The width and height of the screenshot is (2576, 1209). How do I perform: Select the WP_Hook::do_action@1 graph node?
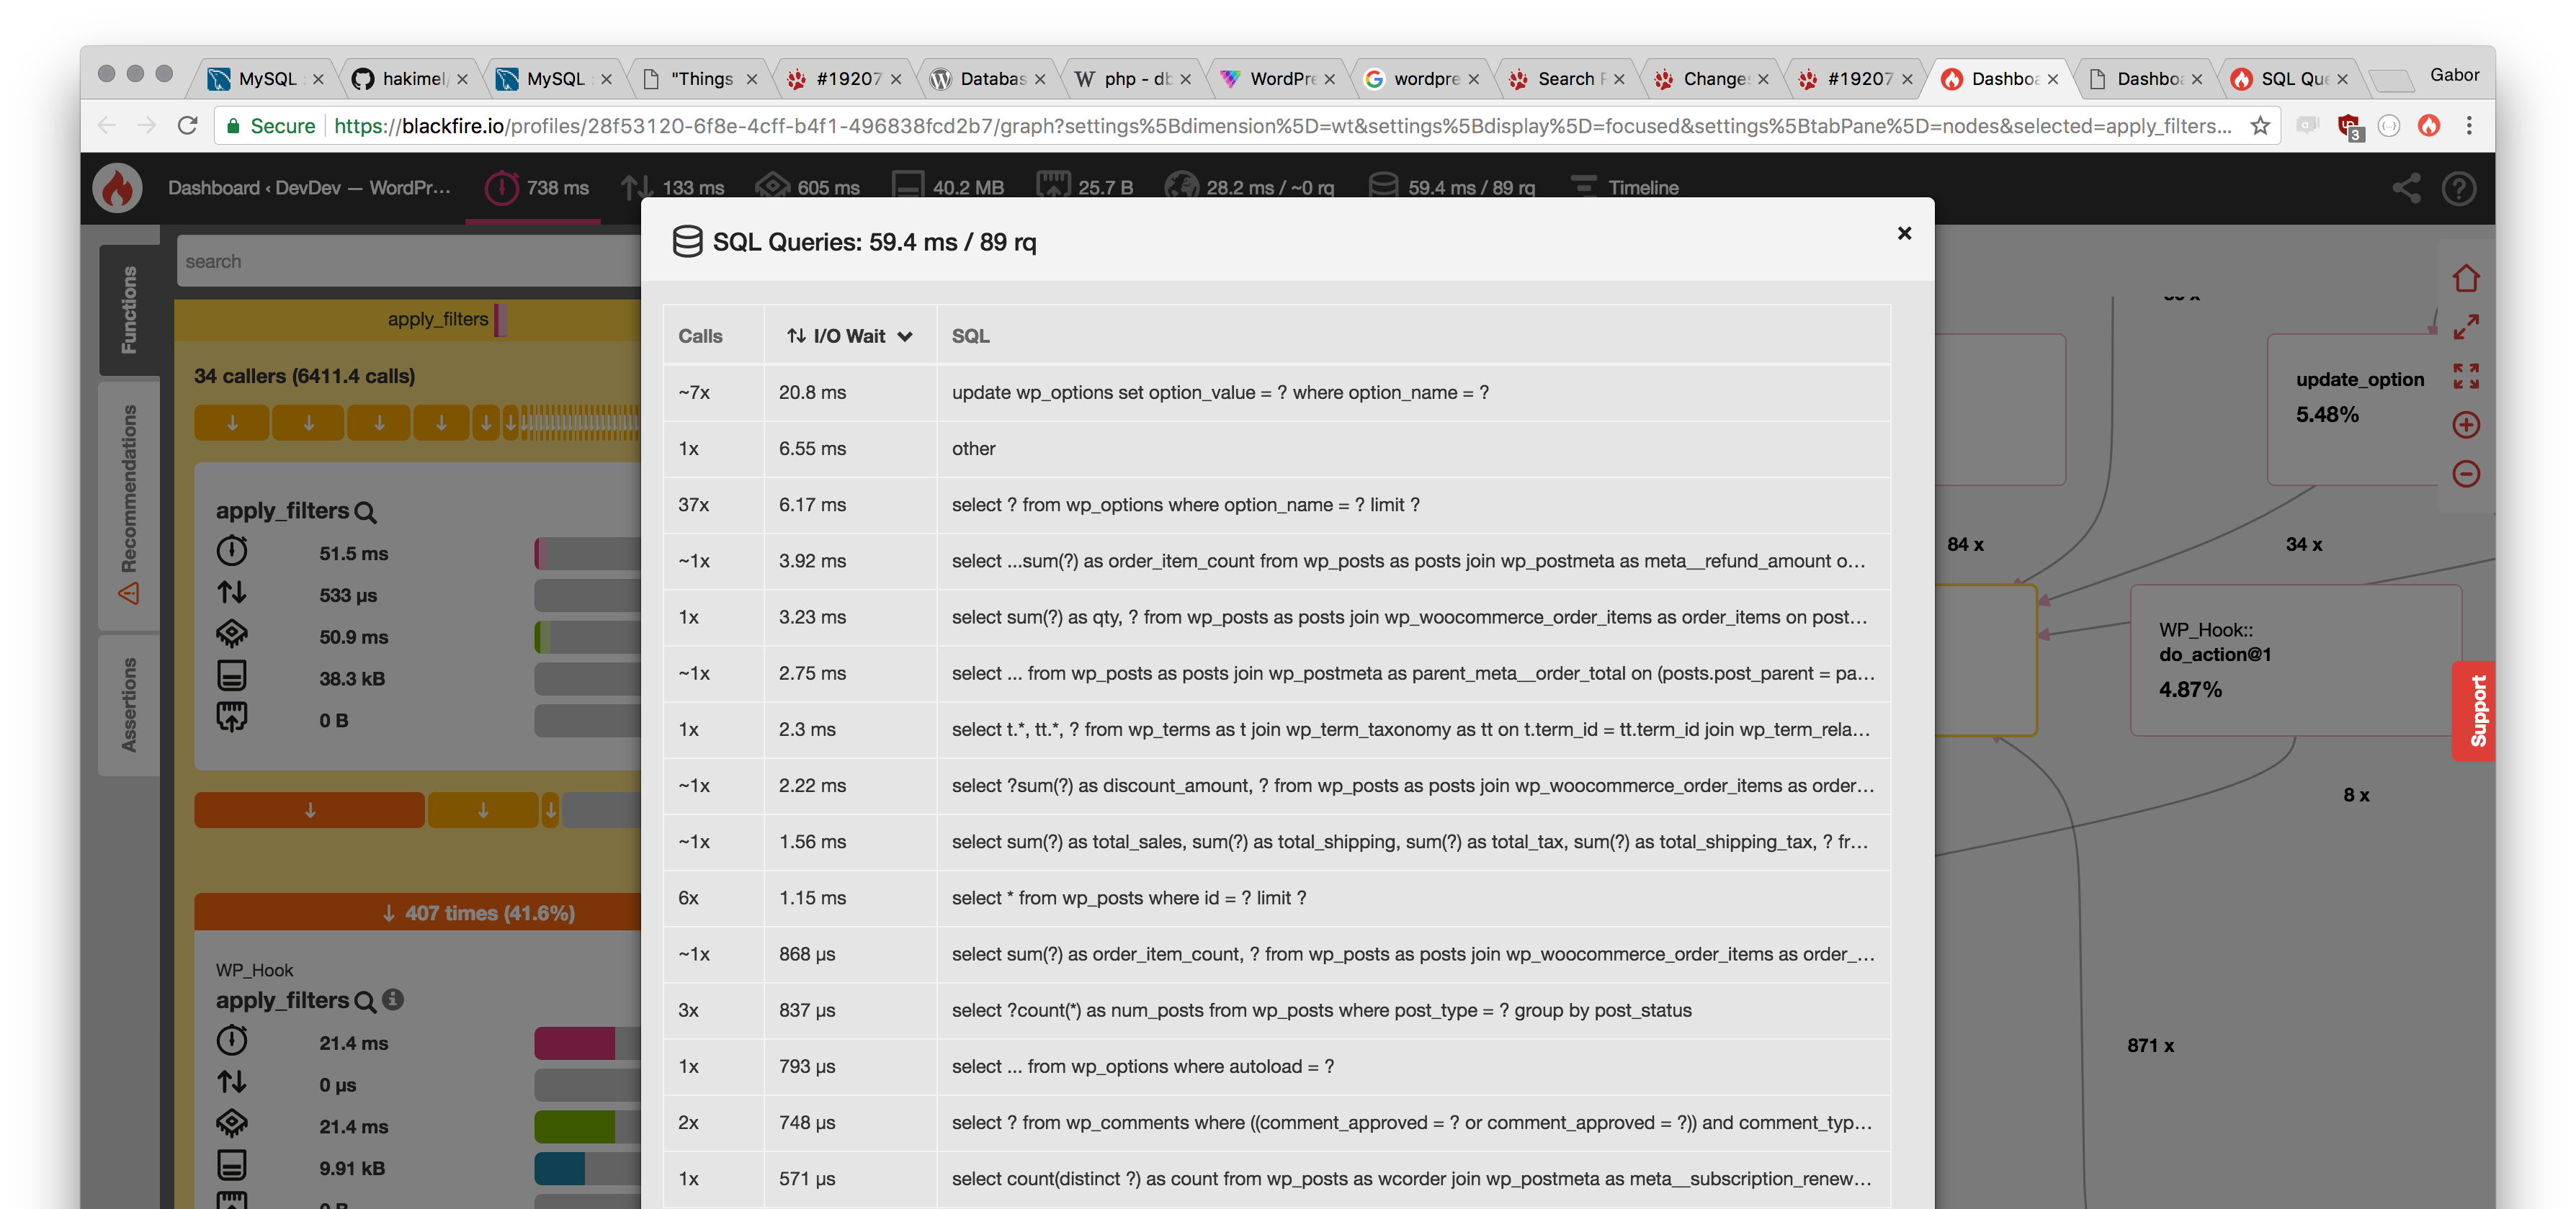point(2296,660)
